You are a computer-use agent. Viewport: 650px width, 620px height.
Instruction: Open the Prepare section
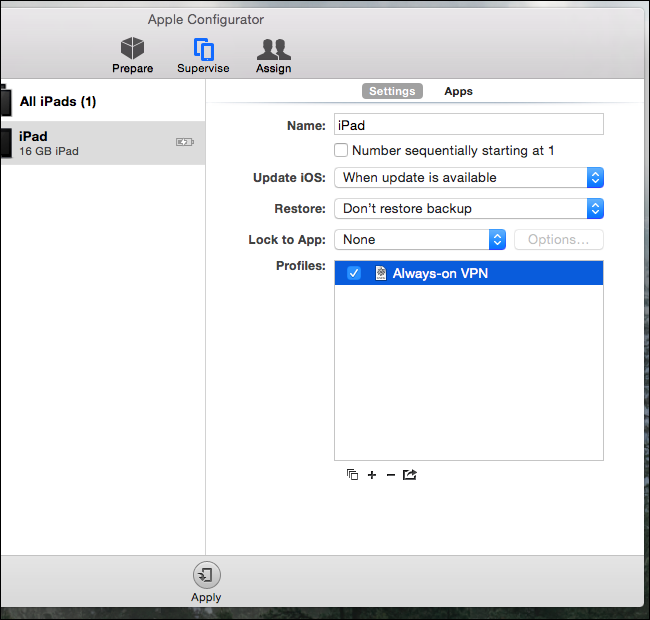point(132,55)
